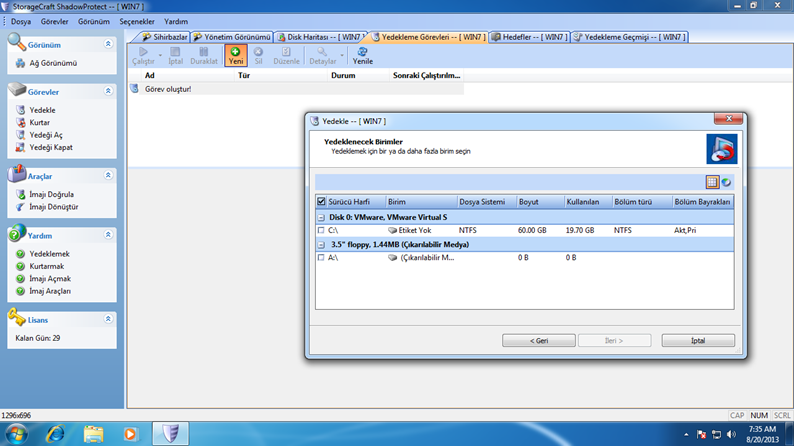Screen dimensions: 794x446
Task: Click the Yeni (new job) toolbar icon
Action: 235,55
